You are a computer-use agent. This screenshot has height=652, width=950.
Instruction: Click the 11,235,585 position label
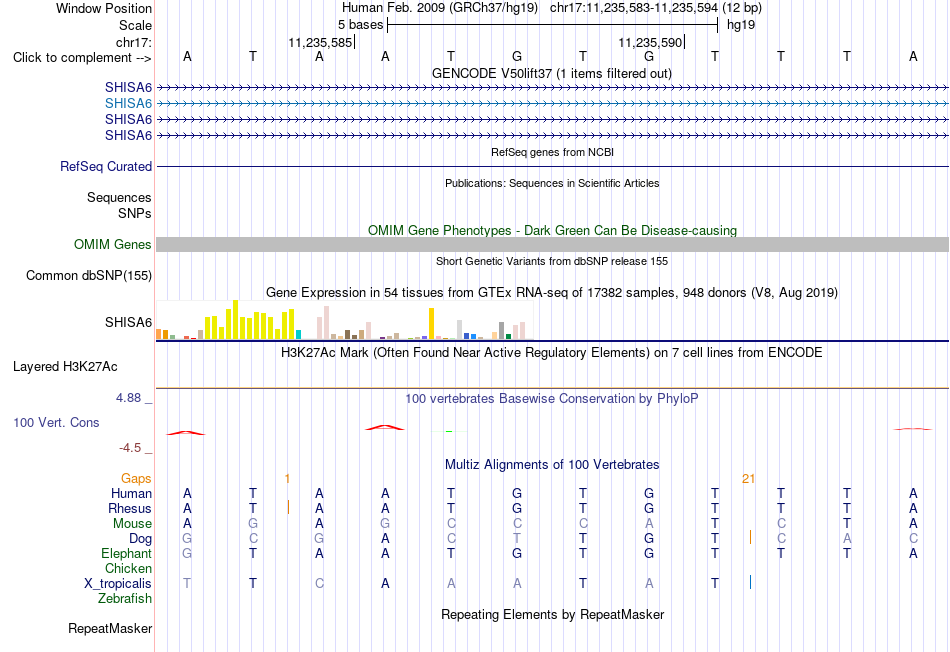point(321,42)
